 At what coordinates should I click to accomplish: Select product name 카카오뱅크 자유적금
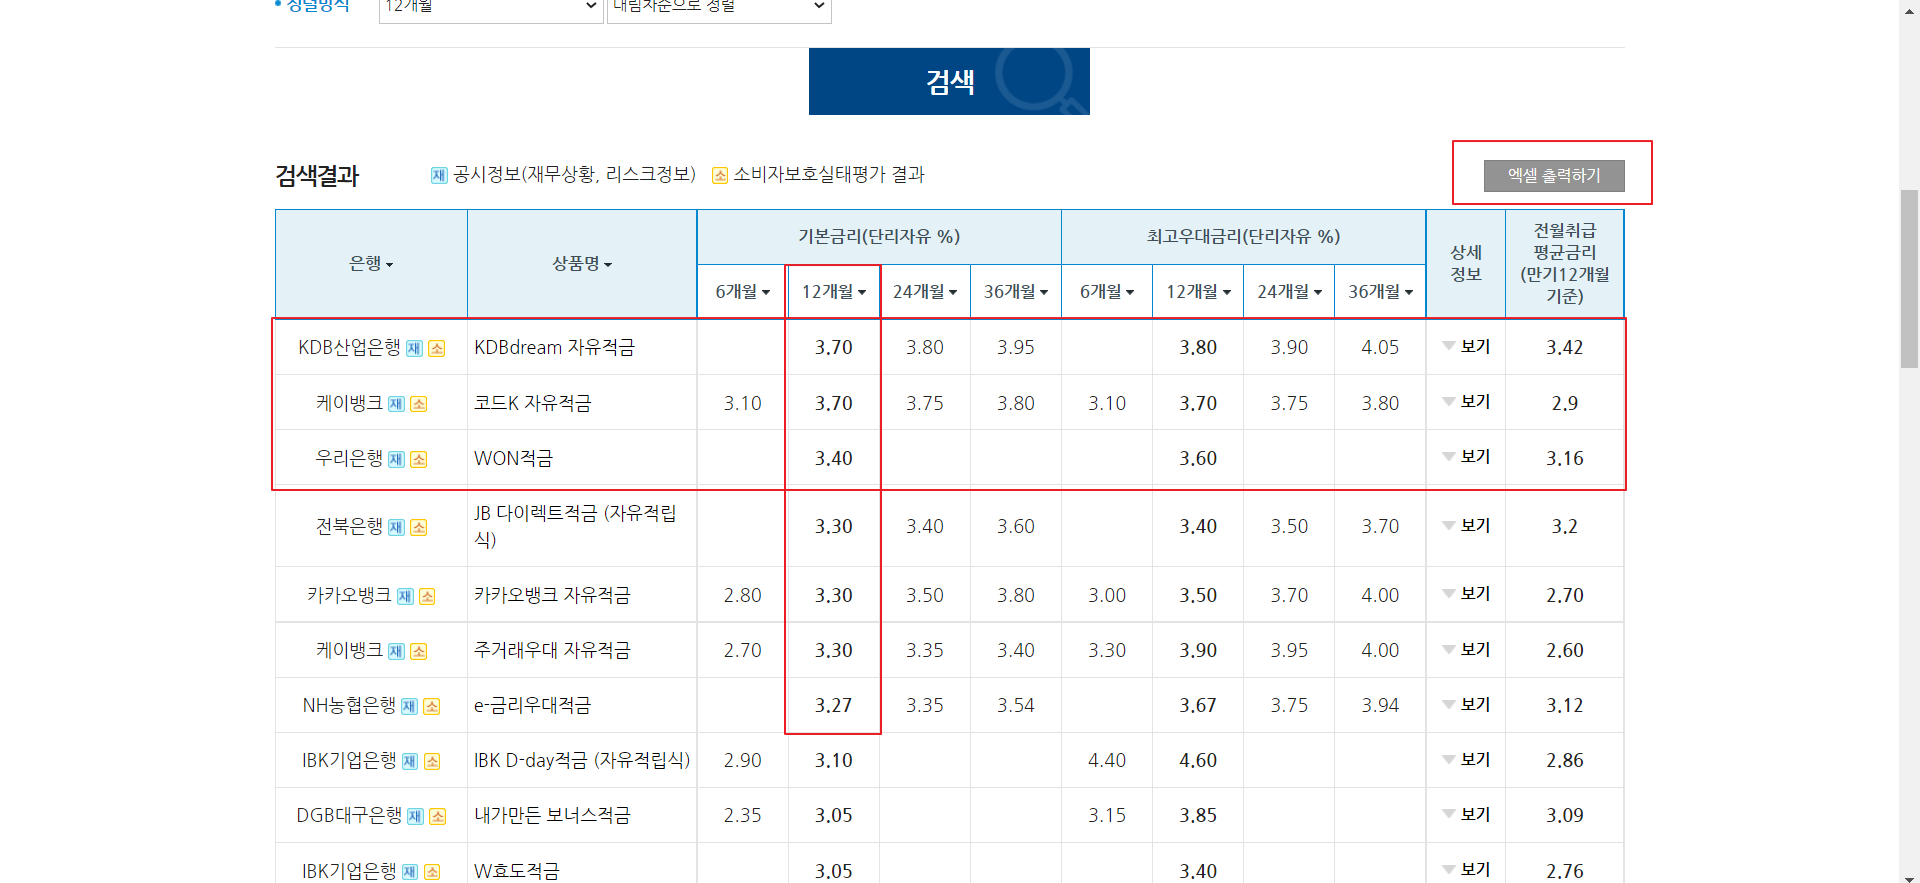[x=552, y=595]
